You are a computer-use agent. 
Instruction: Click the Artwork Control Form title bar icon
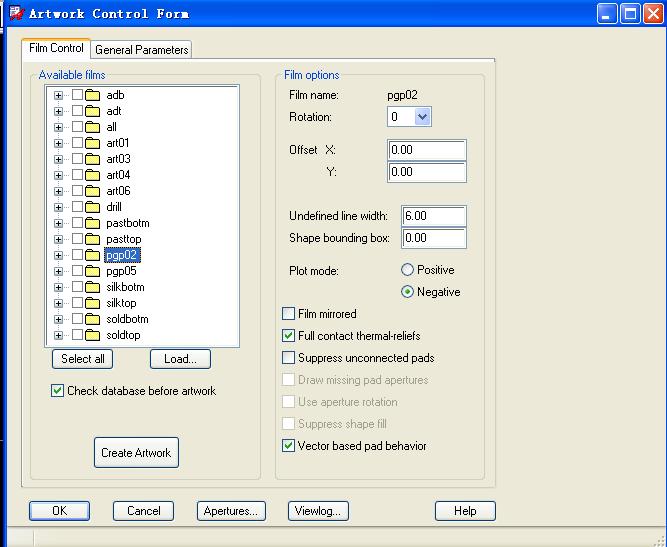pos(17,13)
